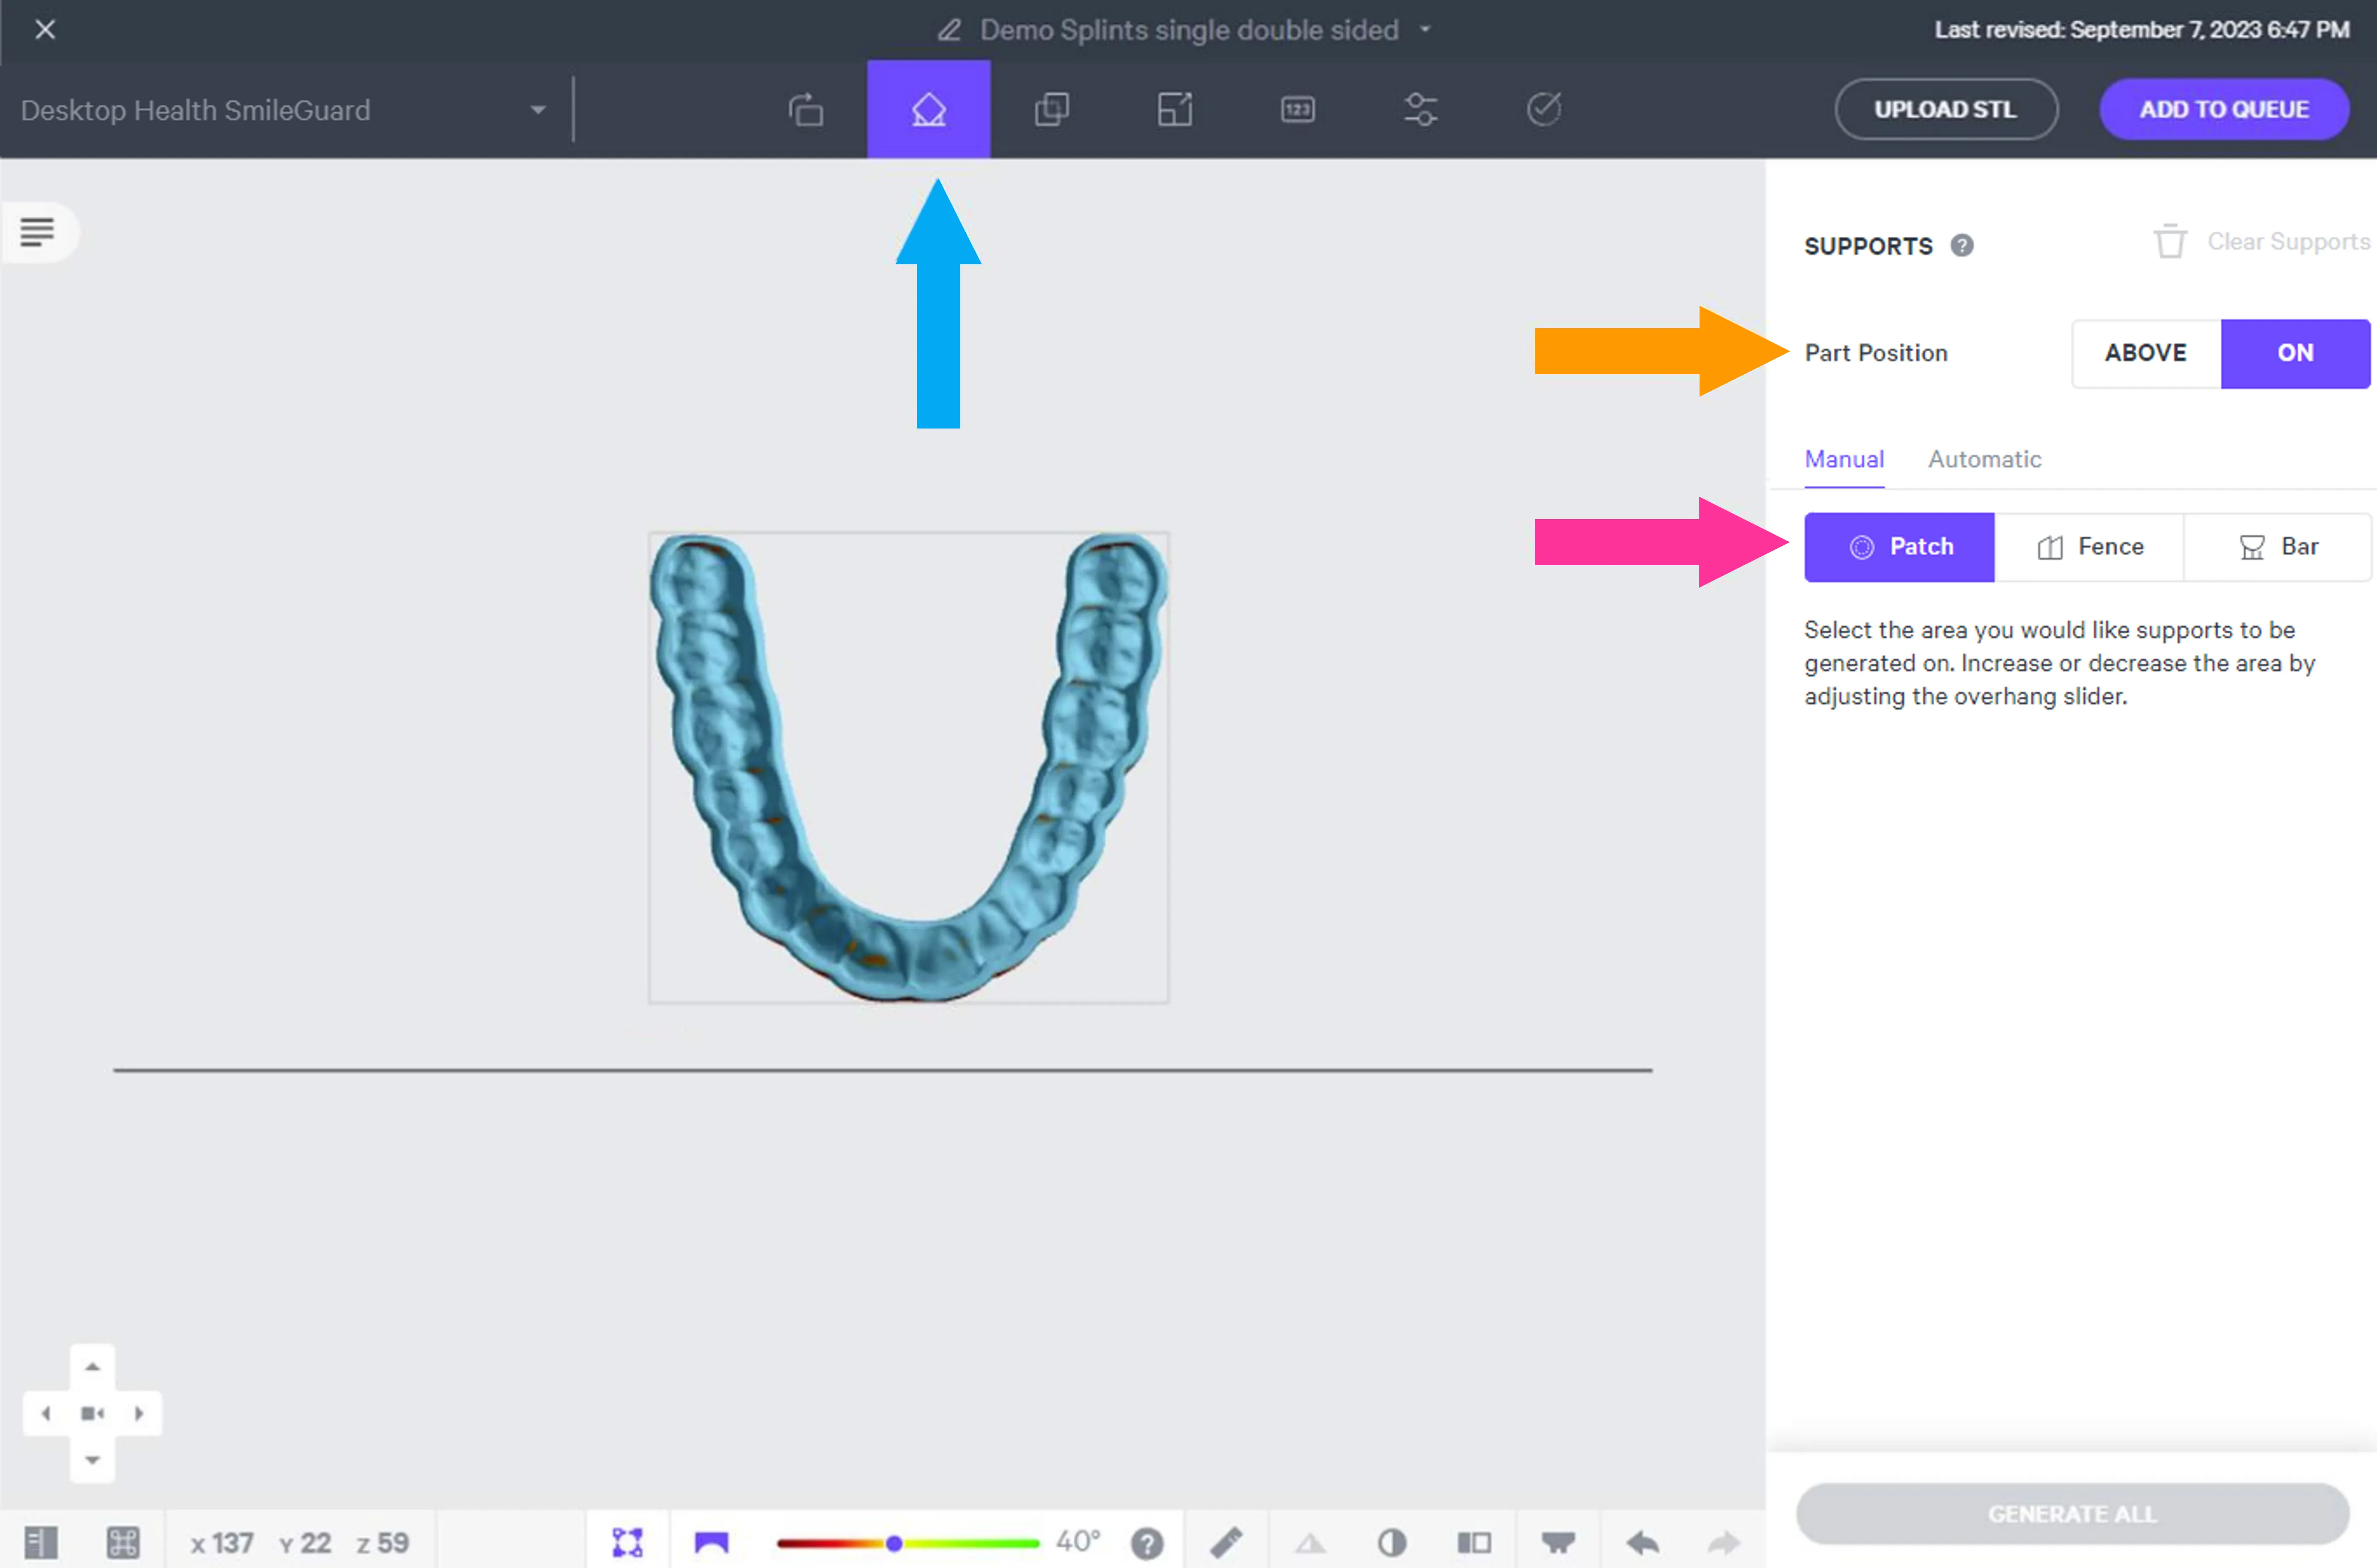Set Part Position to ON
The image size is (2377, 1568).
[2295, 353]
